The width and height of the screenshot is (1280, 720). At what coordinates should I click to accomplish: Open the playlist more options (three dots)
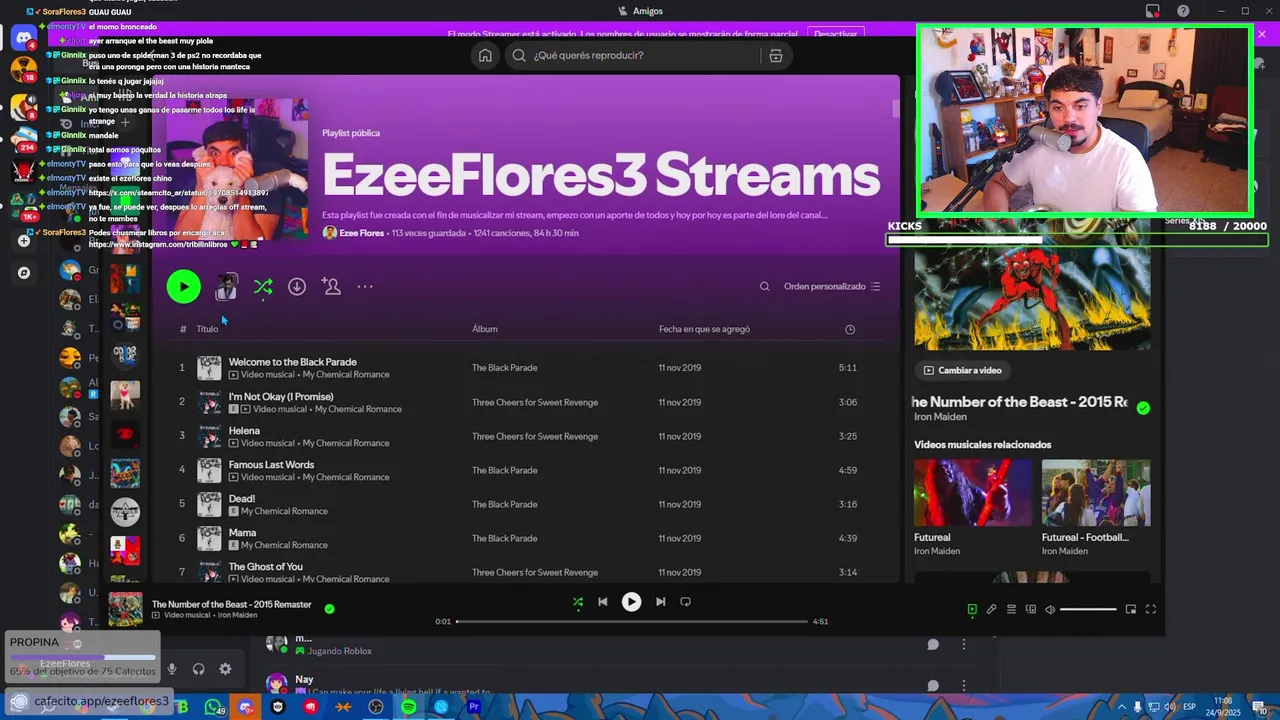tap(365, 287)
